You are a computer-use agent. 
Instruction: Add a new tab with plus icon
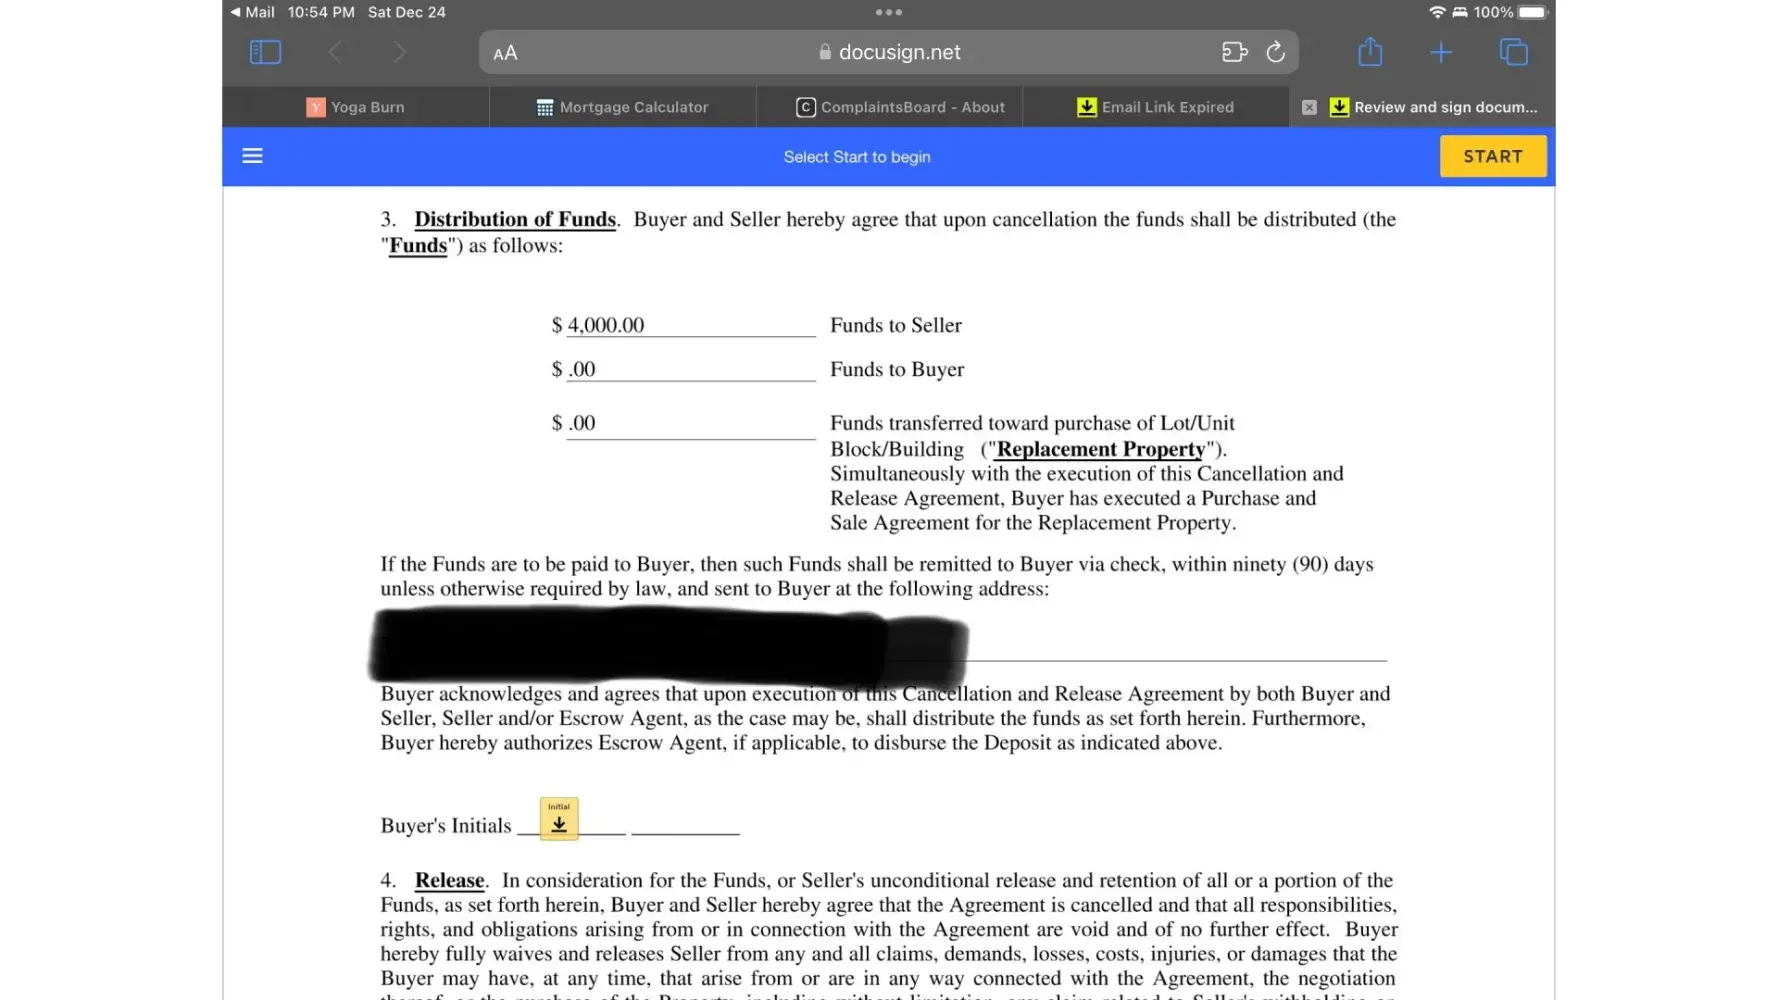click(x=1441, y=52)
